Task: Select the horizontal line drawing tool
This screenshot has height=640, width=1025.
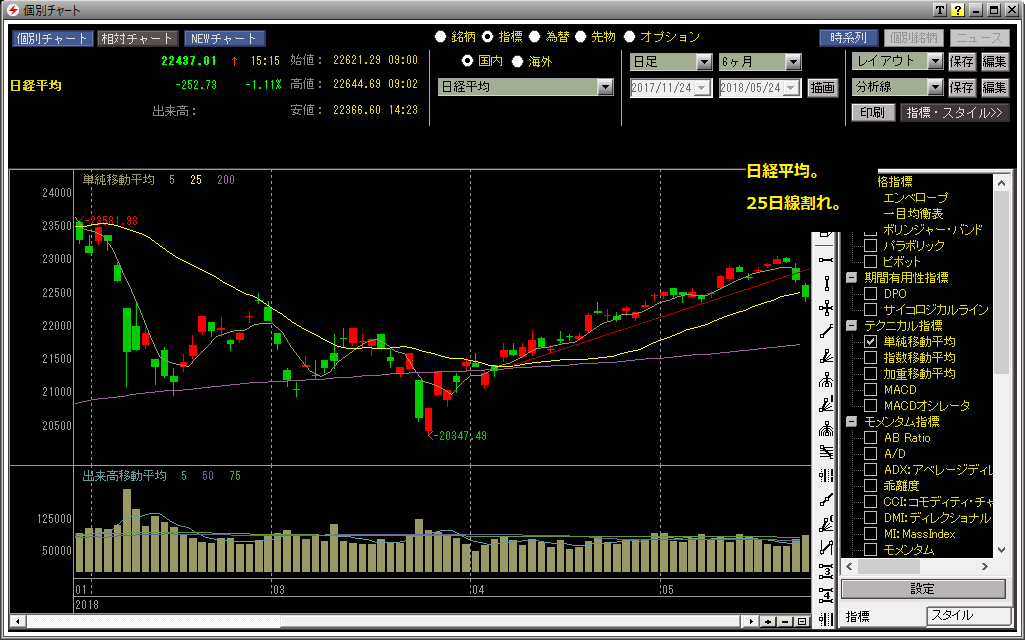Action: click(x=826, y=259)
